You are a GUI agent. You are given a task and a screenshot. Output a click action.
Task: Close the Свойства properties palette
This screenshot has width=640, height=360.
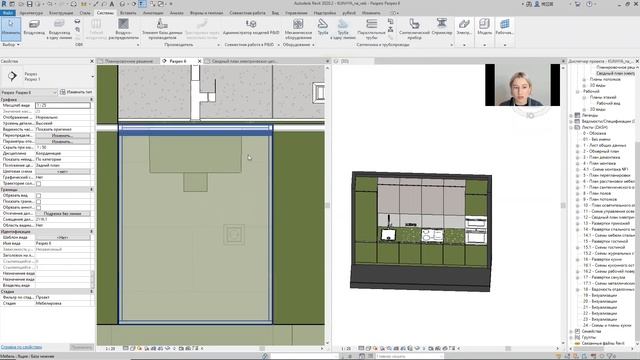coord(92,61)
